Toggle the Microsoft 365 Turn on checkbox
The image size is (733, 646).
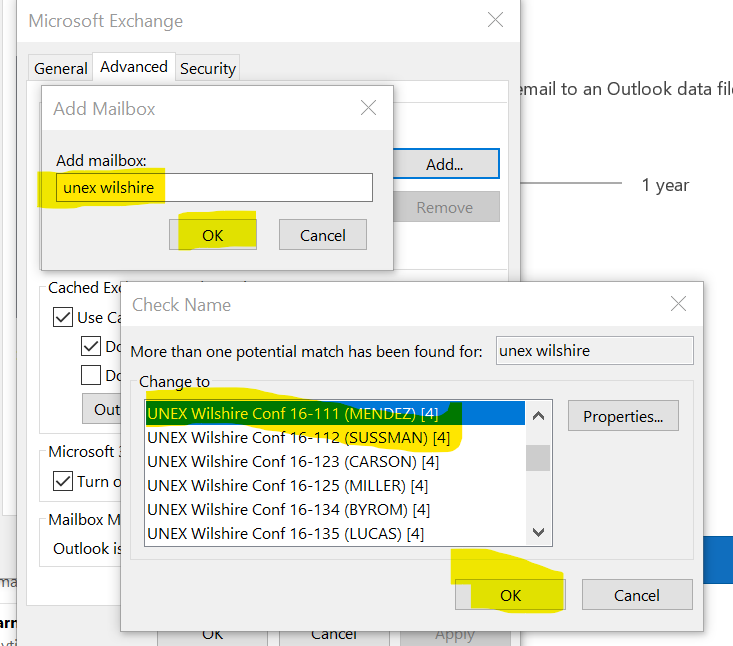coord(62,482)
